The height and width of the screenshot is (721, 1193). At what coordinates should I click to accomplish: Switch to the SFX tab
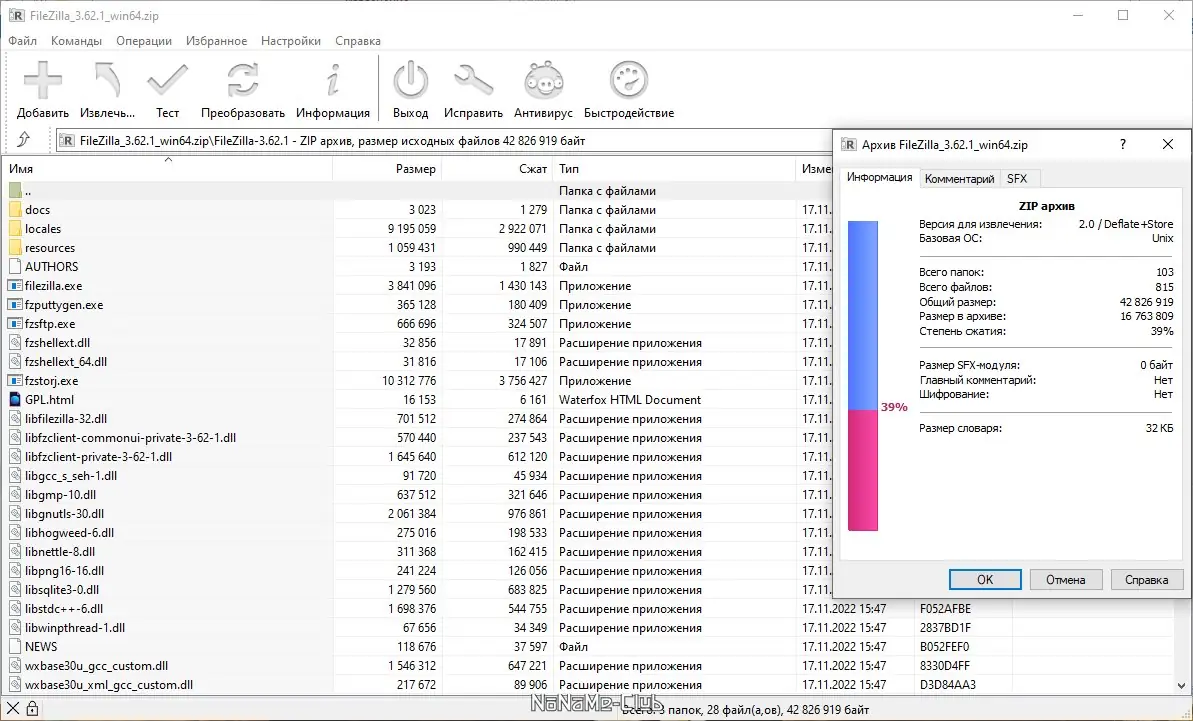pyautogui.click(x=1017, y=179)
